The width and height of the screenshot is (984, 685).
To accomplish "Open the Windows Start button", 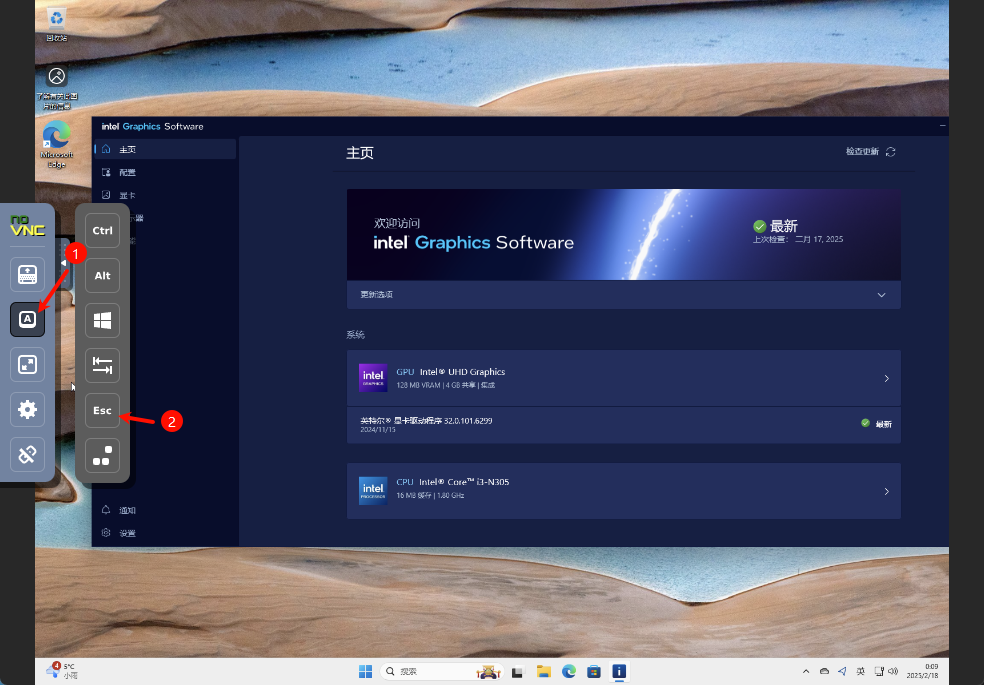I will 365,671.
